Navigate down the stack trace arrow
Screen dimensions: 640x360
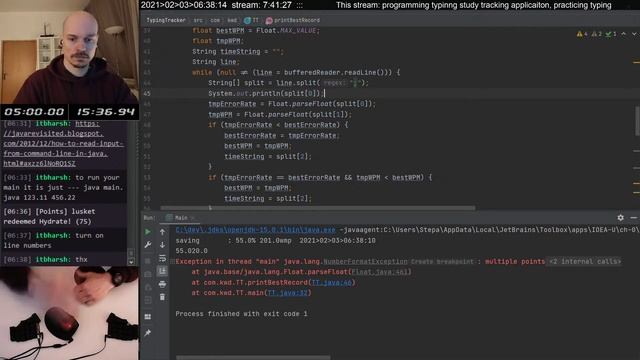[162, 244]
